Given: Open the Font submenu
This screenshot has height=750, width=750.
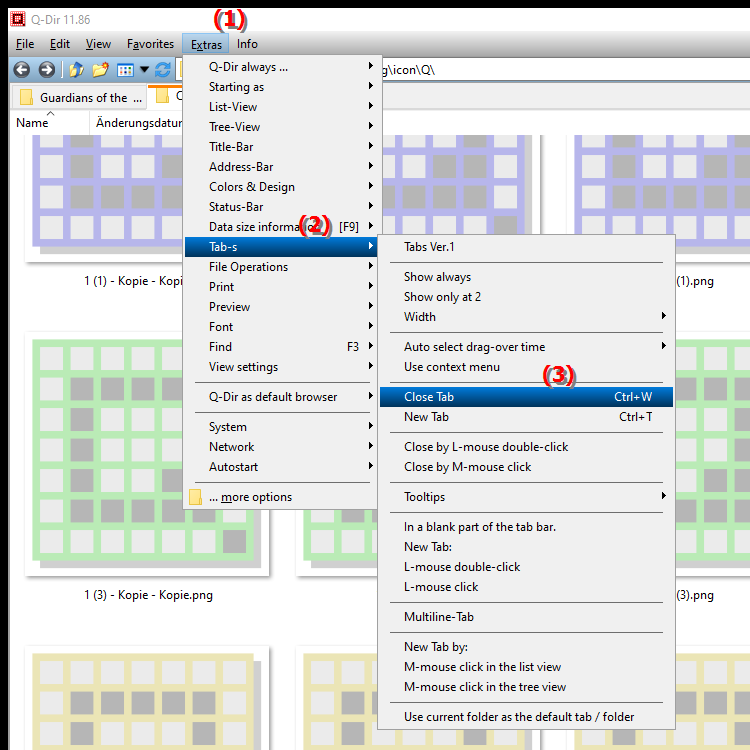Looking at the screenshot, I should coord(281,327).
